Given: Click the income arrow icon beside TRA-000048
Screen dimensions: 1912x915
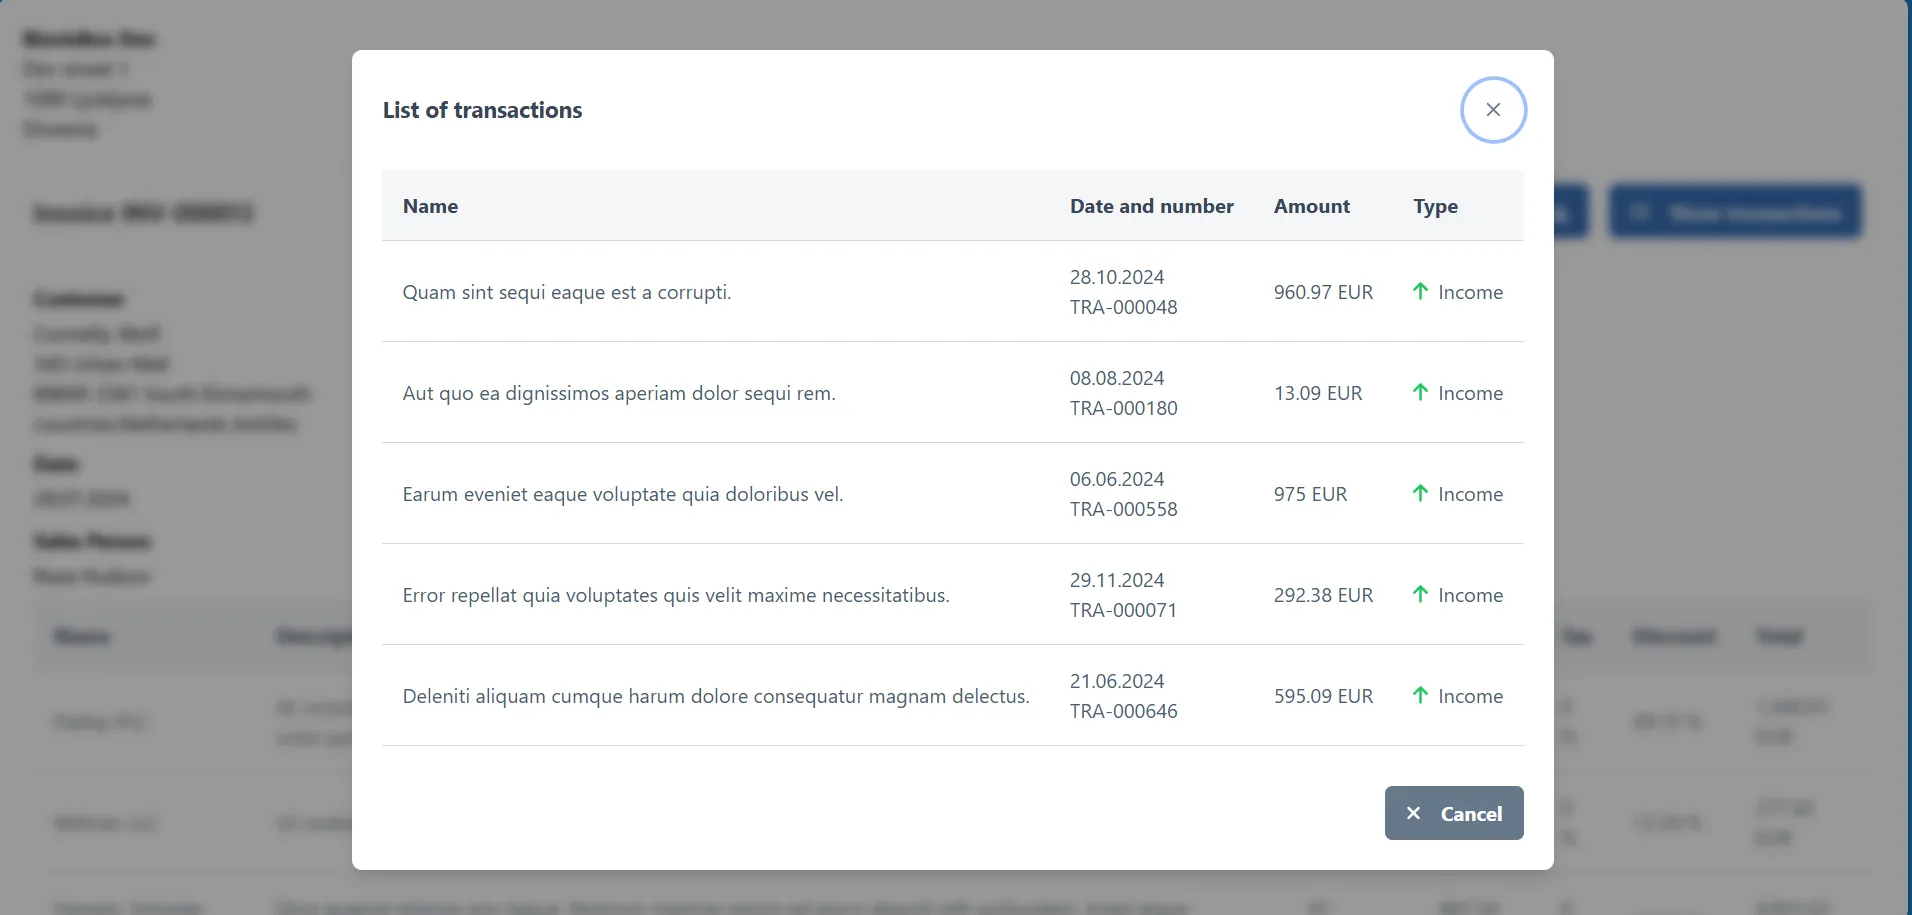Looking at the screenshot, I should point(1420,291).
